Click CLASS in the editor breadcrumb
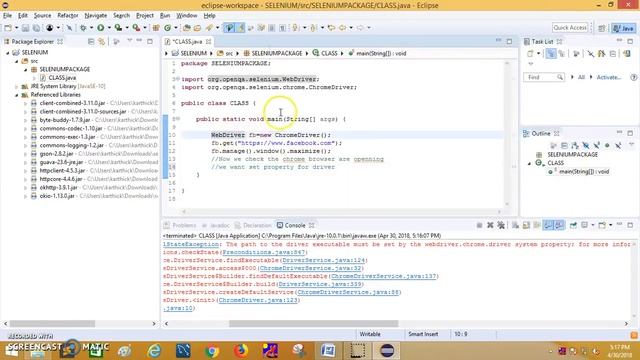The width and height of the screenshot is (640, 360). [x=329, y=53]
